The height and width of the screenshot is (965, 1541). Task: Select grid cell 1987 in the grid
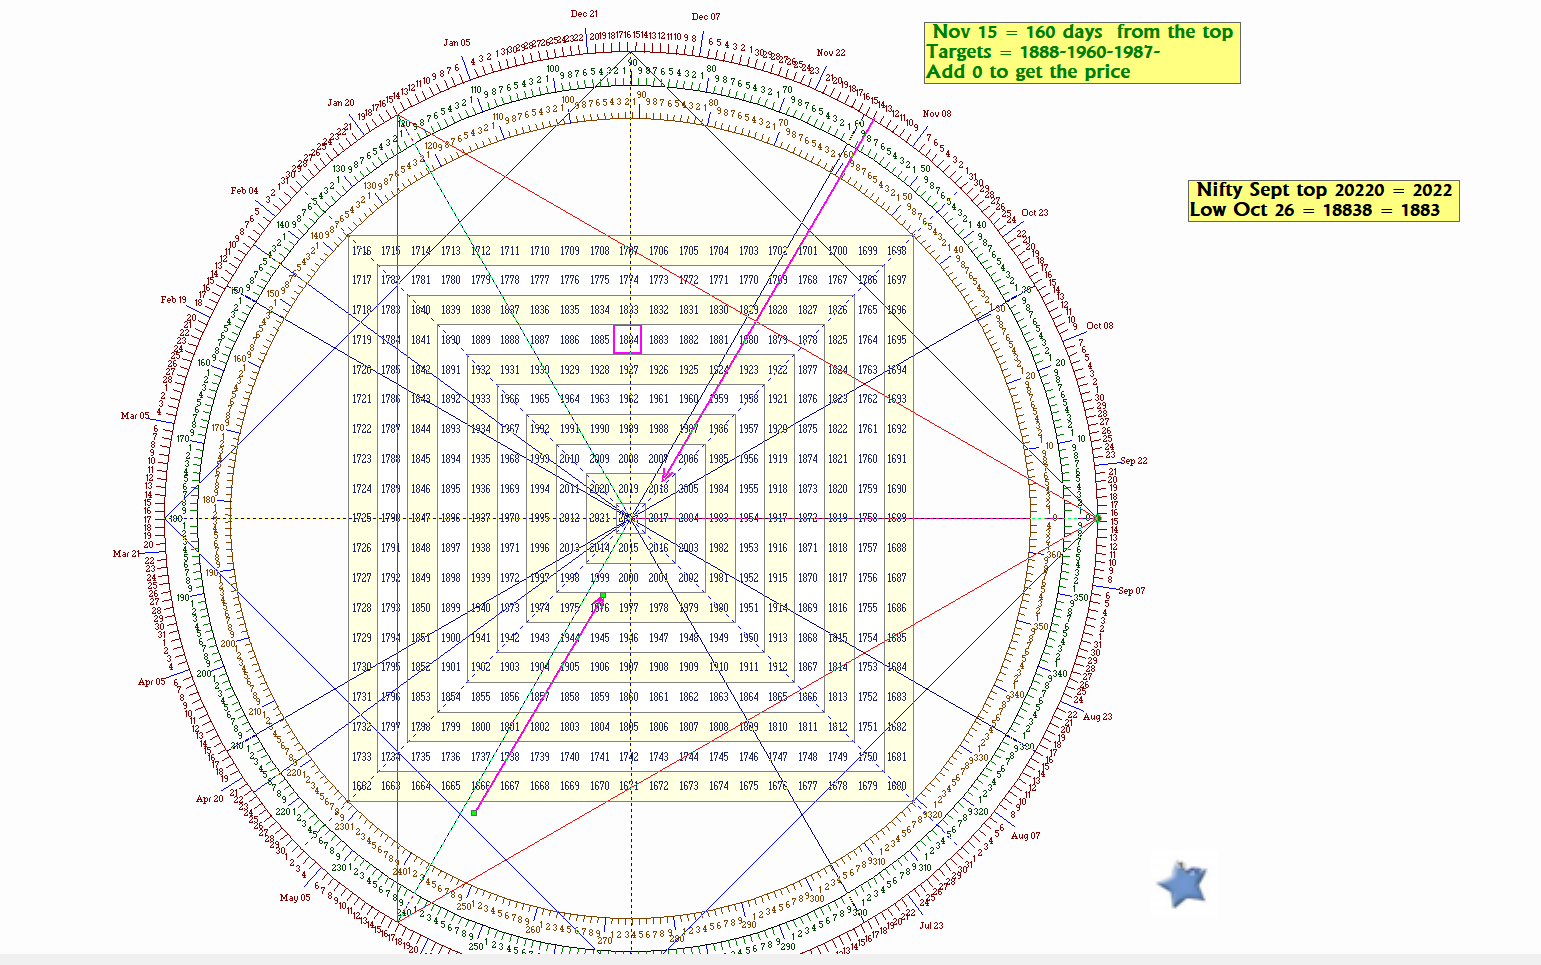689,429
